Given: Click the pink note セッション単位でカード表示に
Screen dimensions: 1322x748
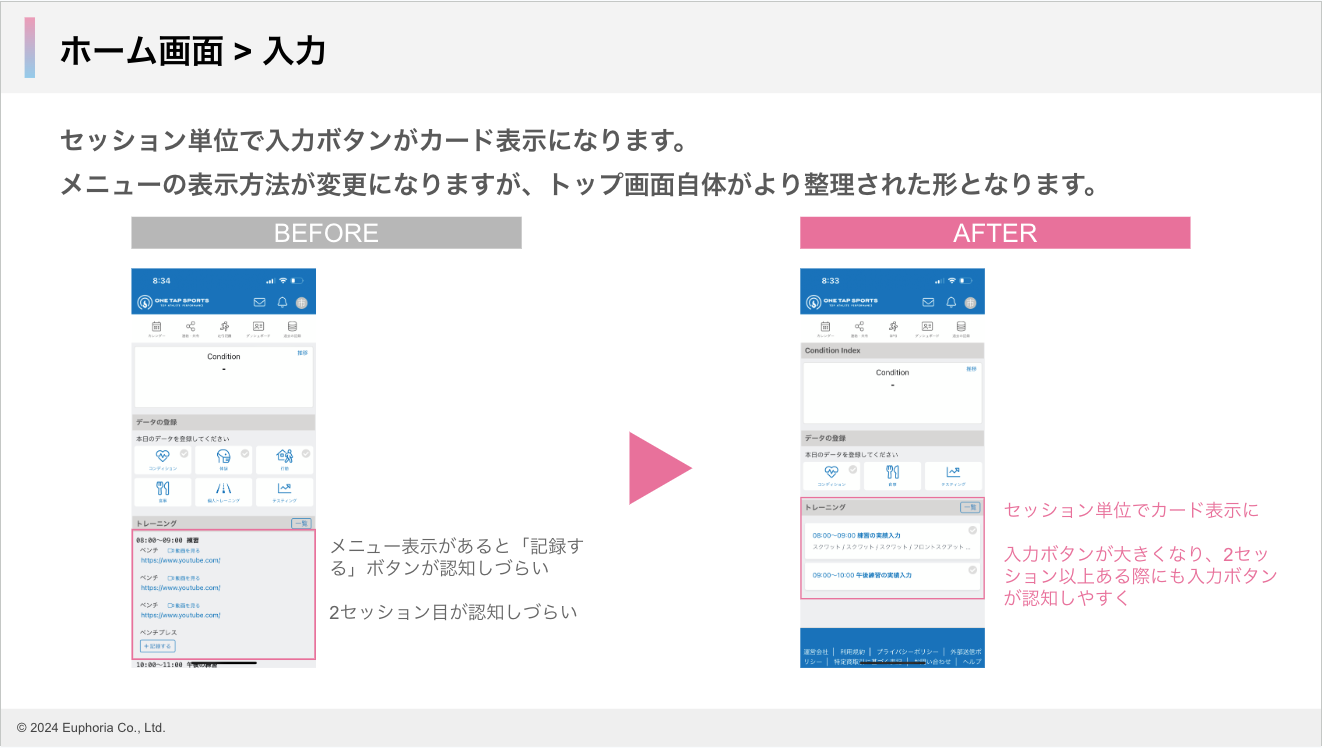Looking at the screenshot, I should [x=1131, y=510].
